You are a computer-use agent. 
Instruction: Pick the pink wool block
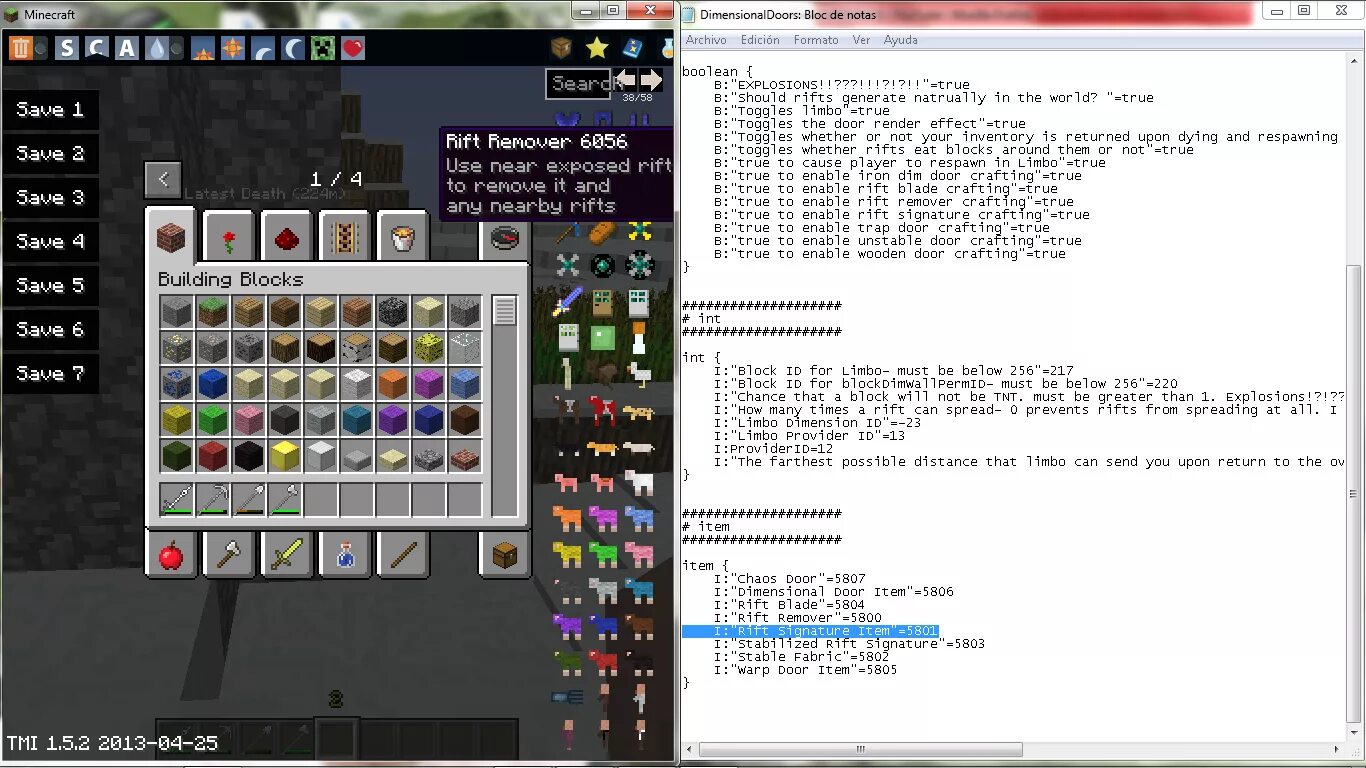click(x=248, y=420)
